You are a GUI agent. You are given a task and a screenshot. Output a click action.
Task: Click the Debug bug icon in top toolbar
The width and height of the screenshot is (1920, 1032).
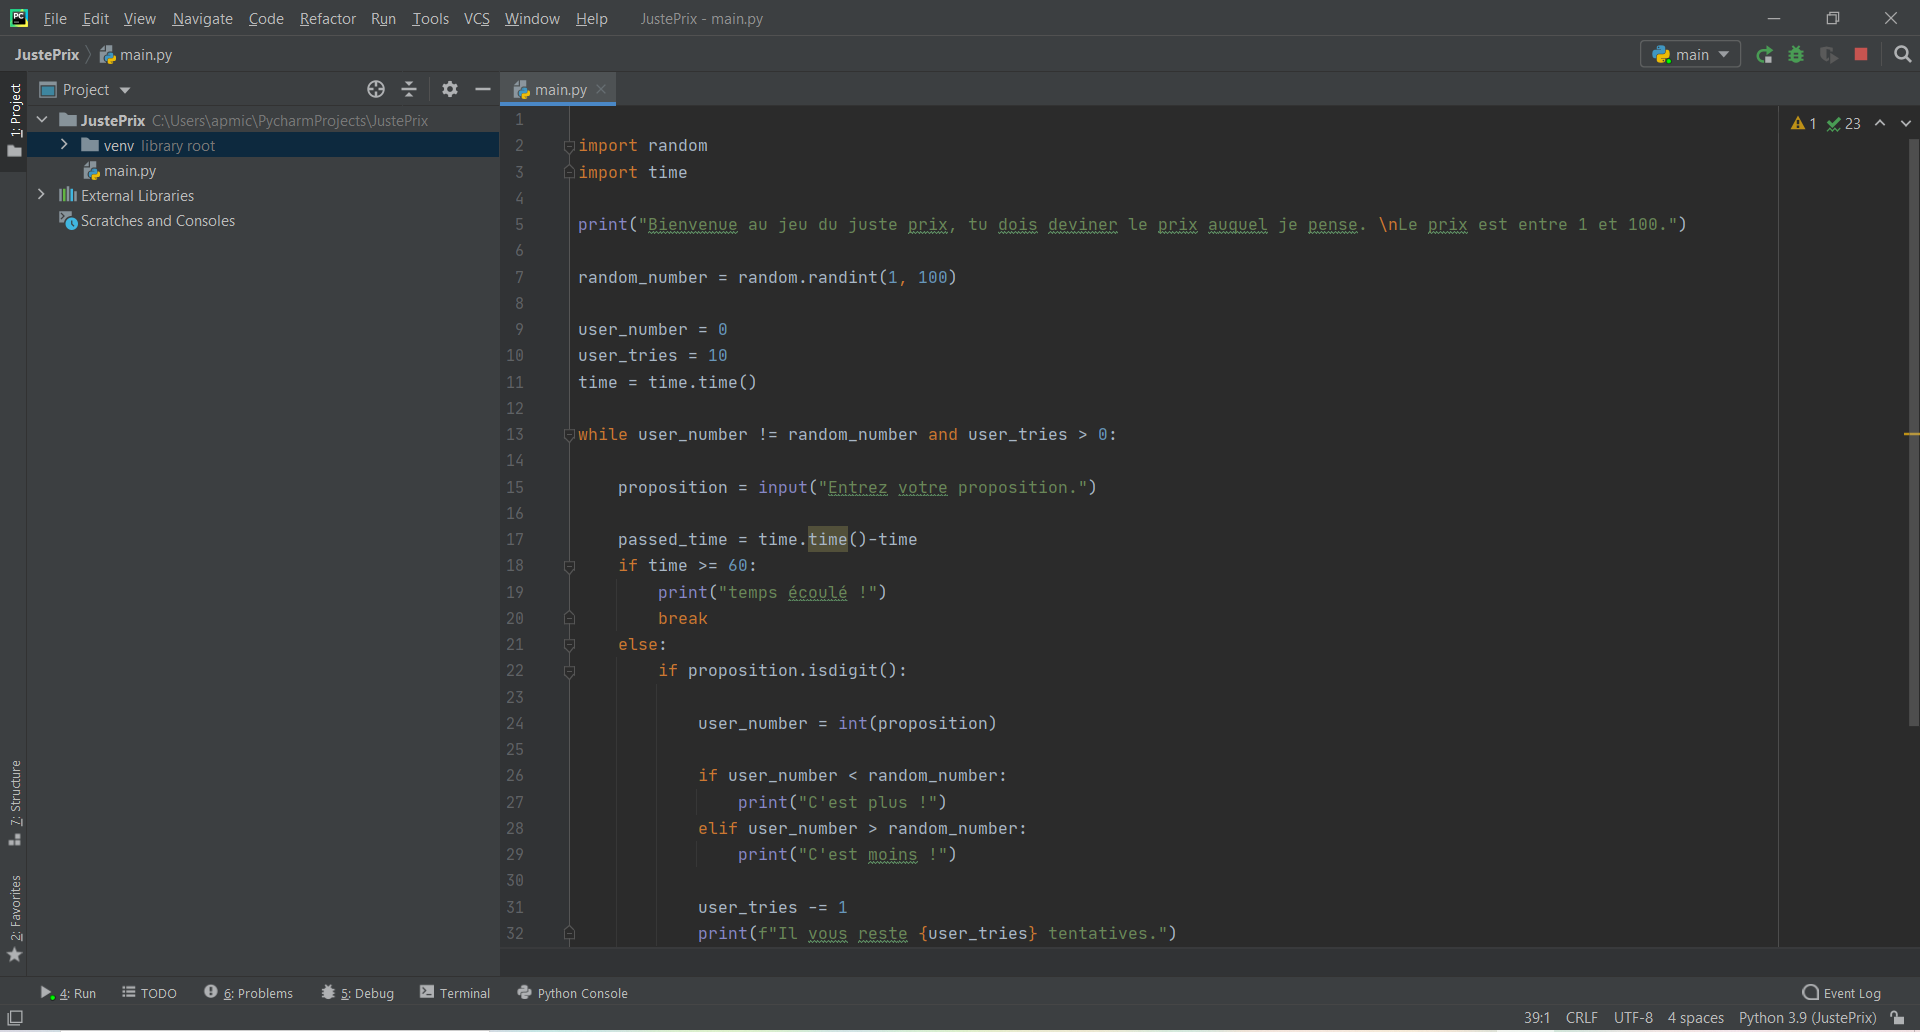pos(1796,55)
